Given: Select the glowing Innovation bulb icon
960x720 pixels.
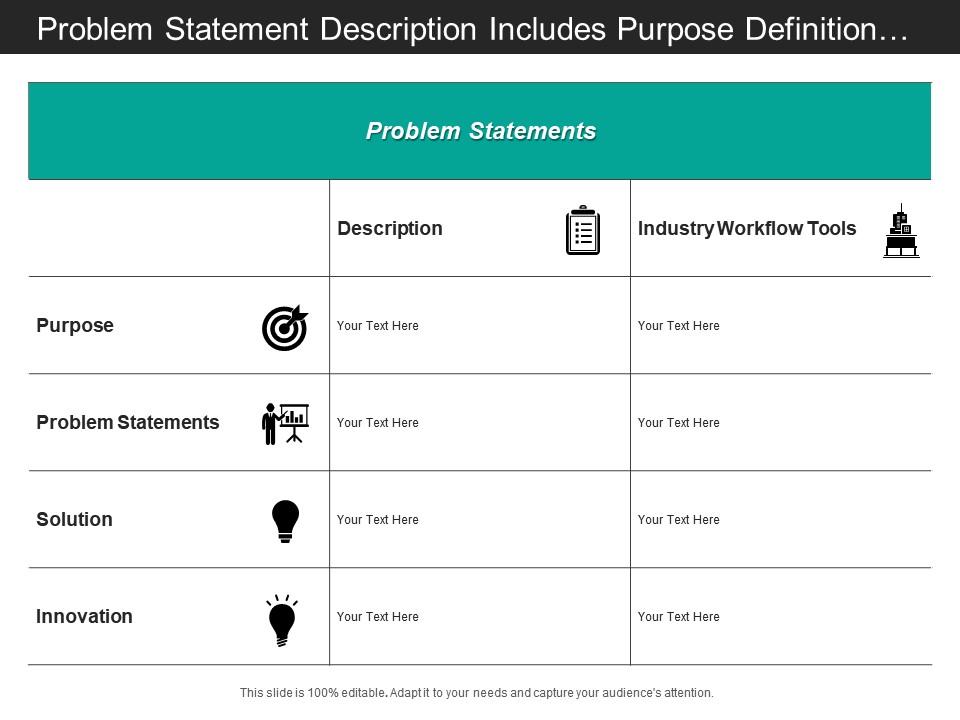Looking at the screenshot, I should tap(282, 620).
